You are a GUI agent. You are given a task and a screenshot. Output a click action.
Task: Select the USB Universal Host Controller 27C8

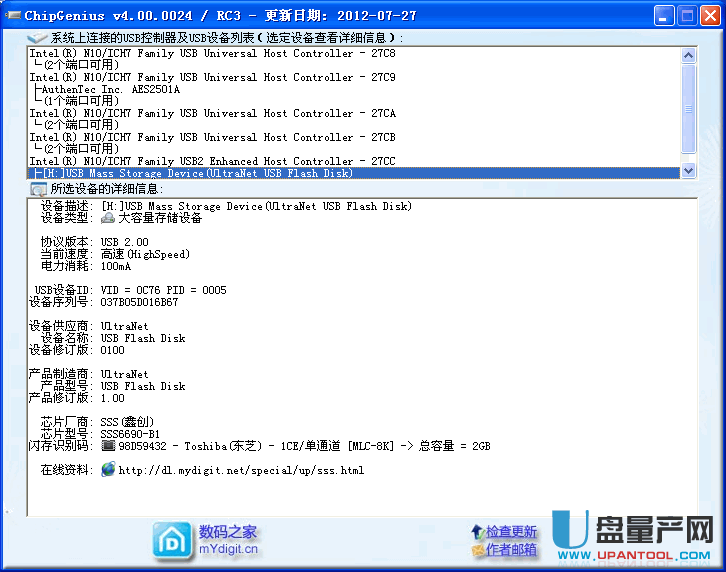click(x=212, y=53)
